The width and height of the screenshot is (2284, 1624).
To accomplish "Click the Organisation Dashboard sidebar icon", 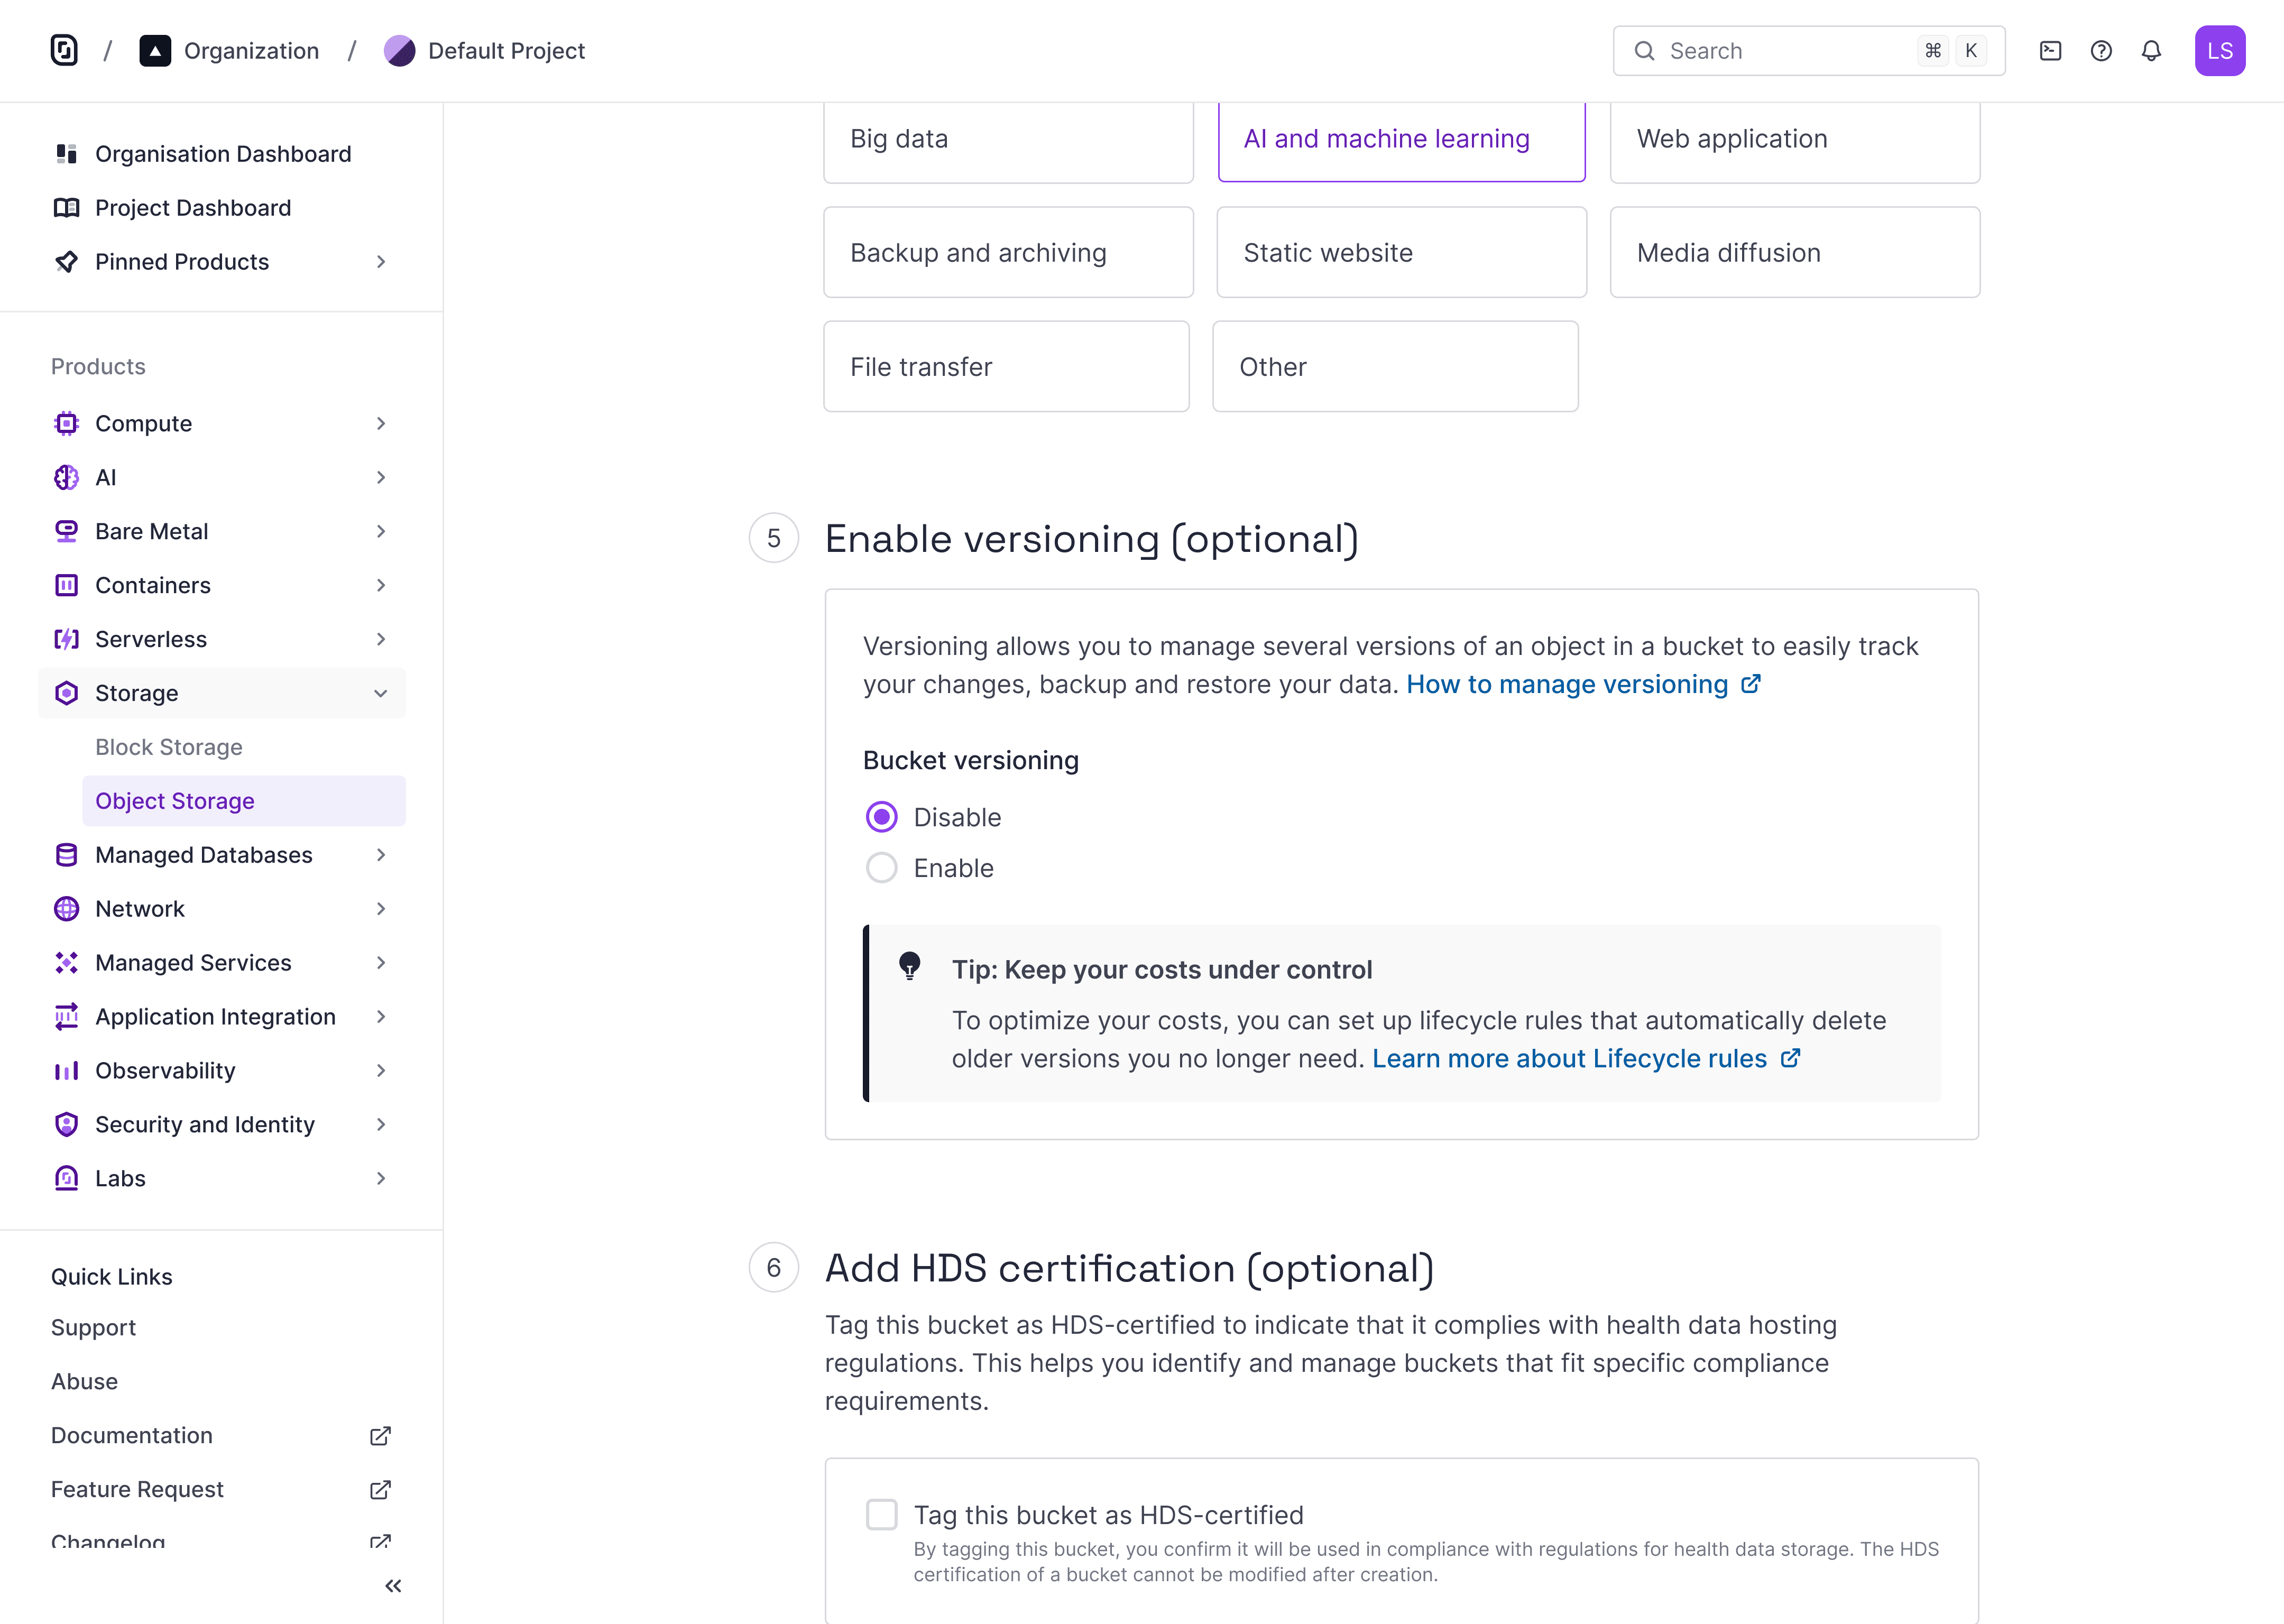I will click(66, 154).
